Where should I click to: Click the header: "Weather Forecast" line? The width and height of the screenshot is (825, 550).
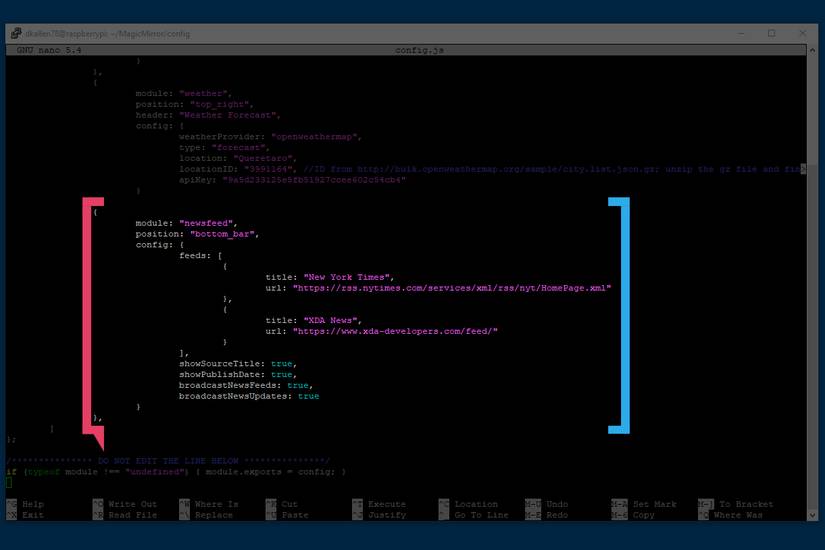coord(208,115)
